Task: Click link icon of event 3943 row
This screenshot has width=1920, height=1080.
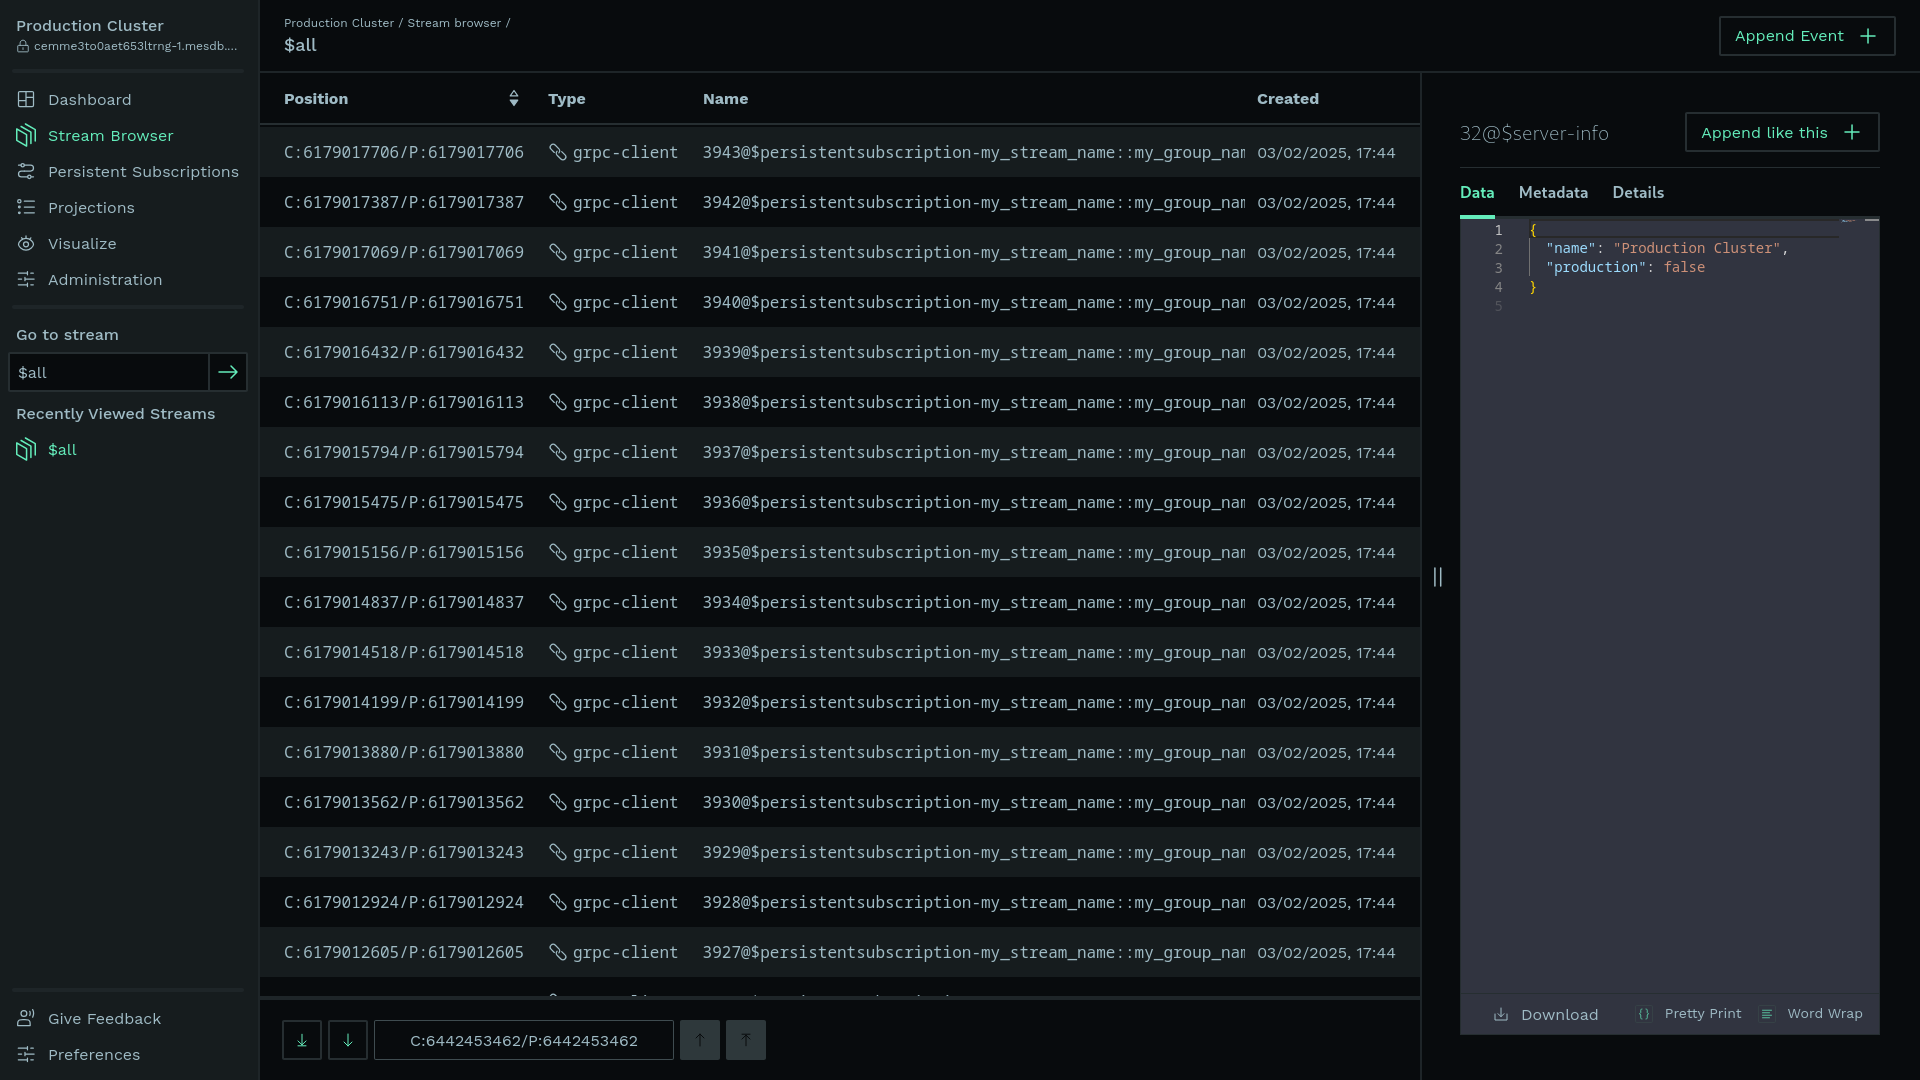Action: point(558,152)
